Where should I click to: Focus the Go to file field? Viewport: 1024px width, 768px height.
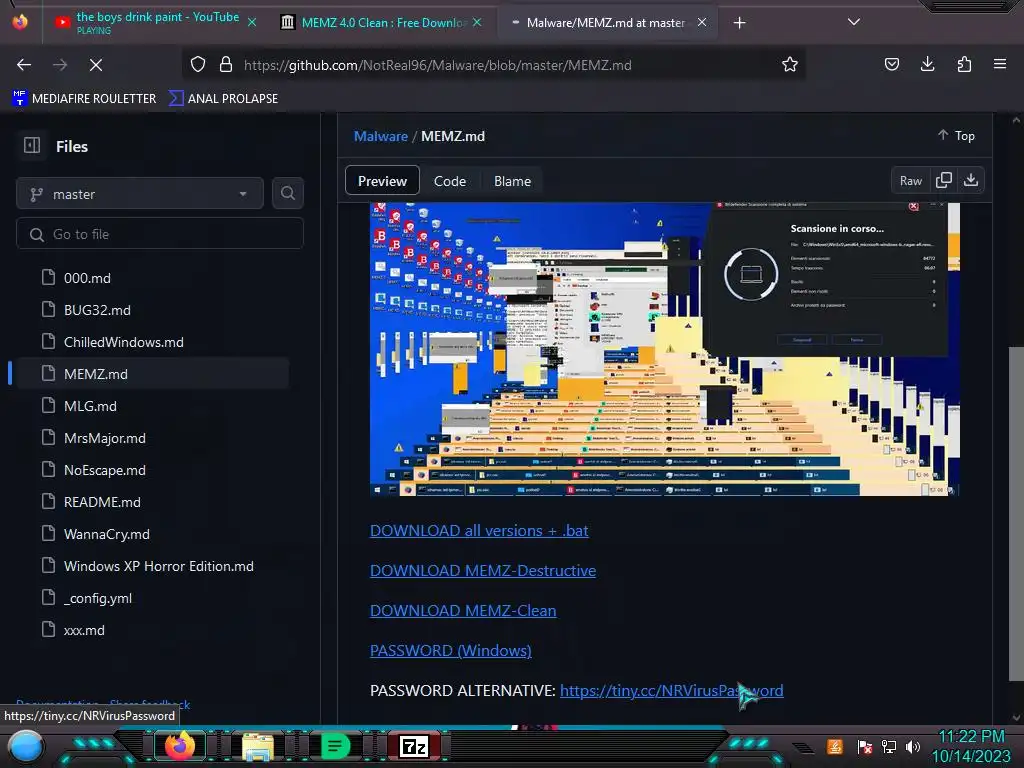coord(160,234)
